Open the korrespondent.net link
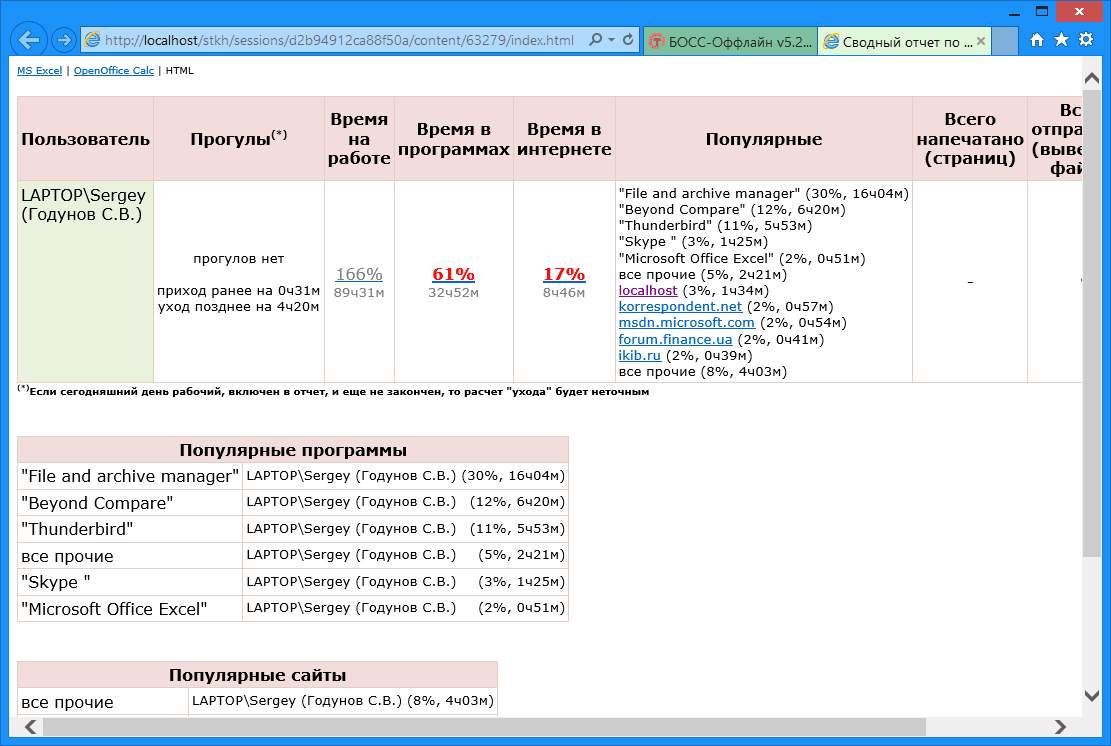 680,307
